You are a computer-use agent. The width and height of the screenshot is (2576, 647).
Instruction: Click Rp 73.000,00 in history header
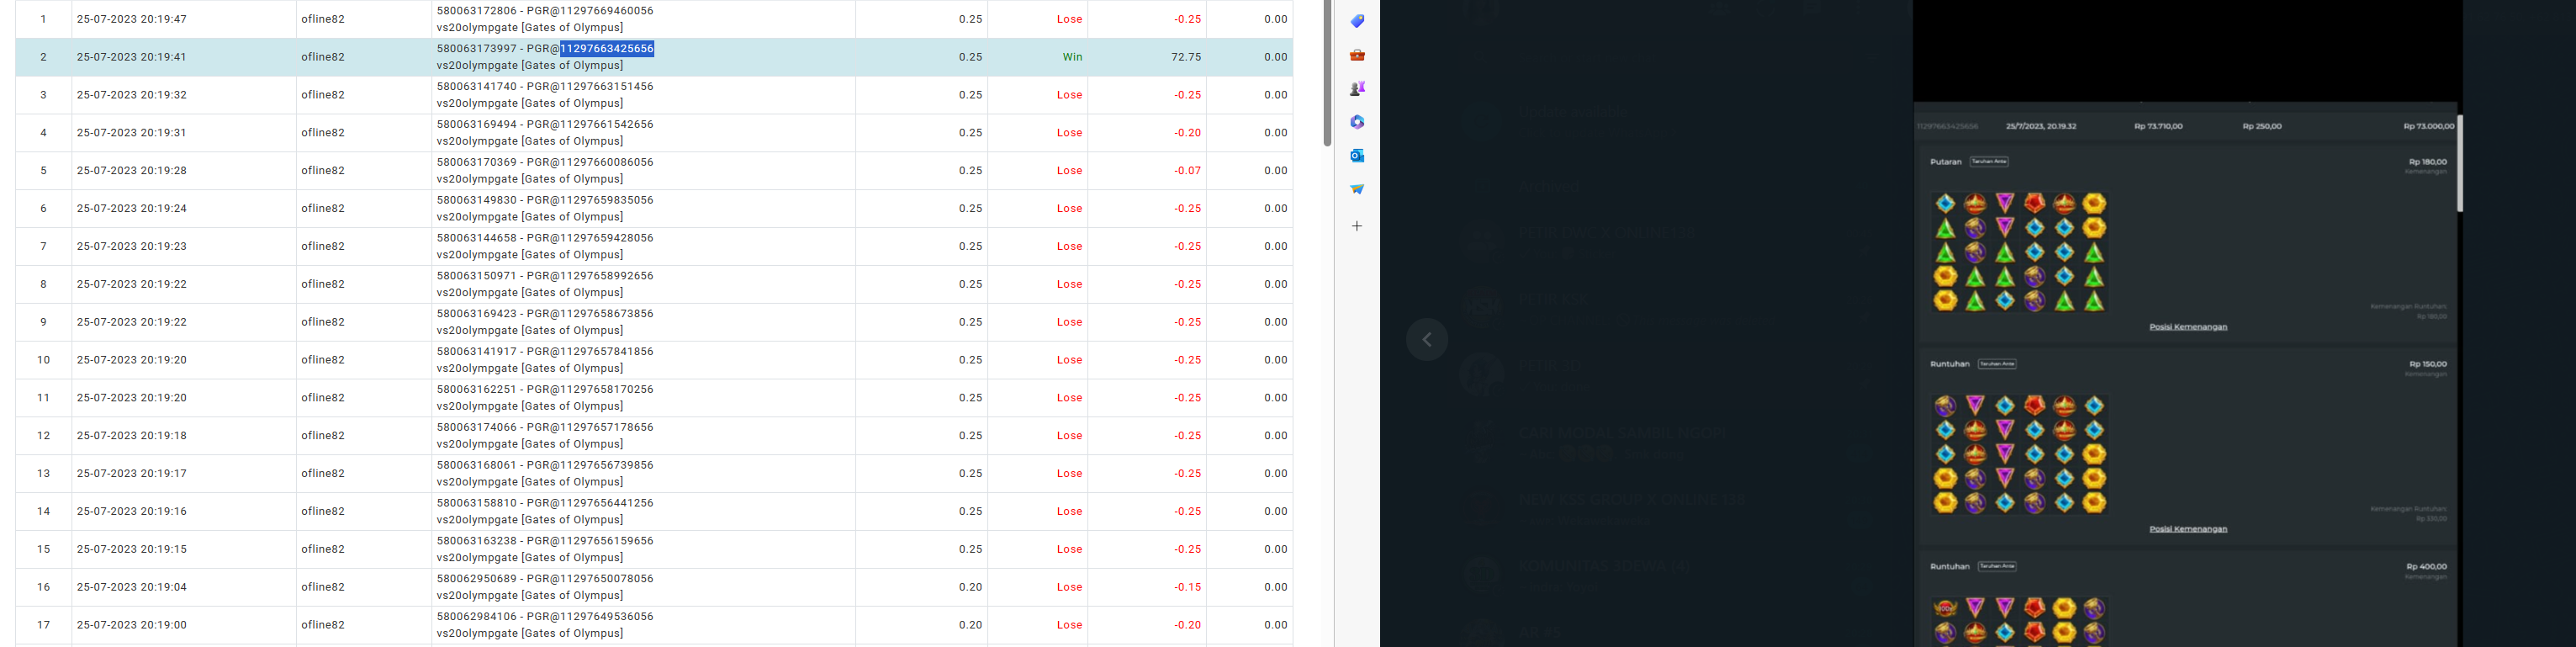point(2428,127)
